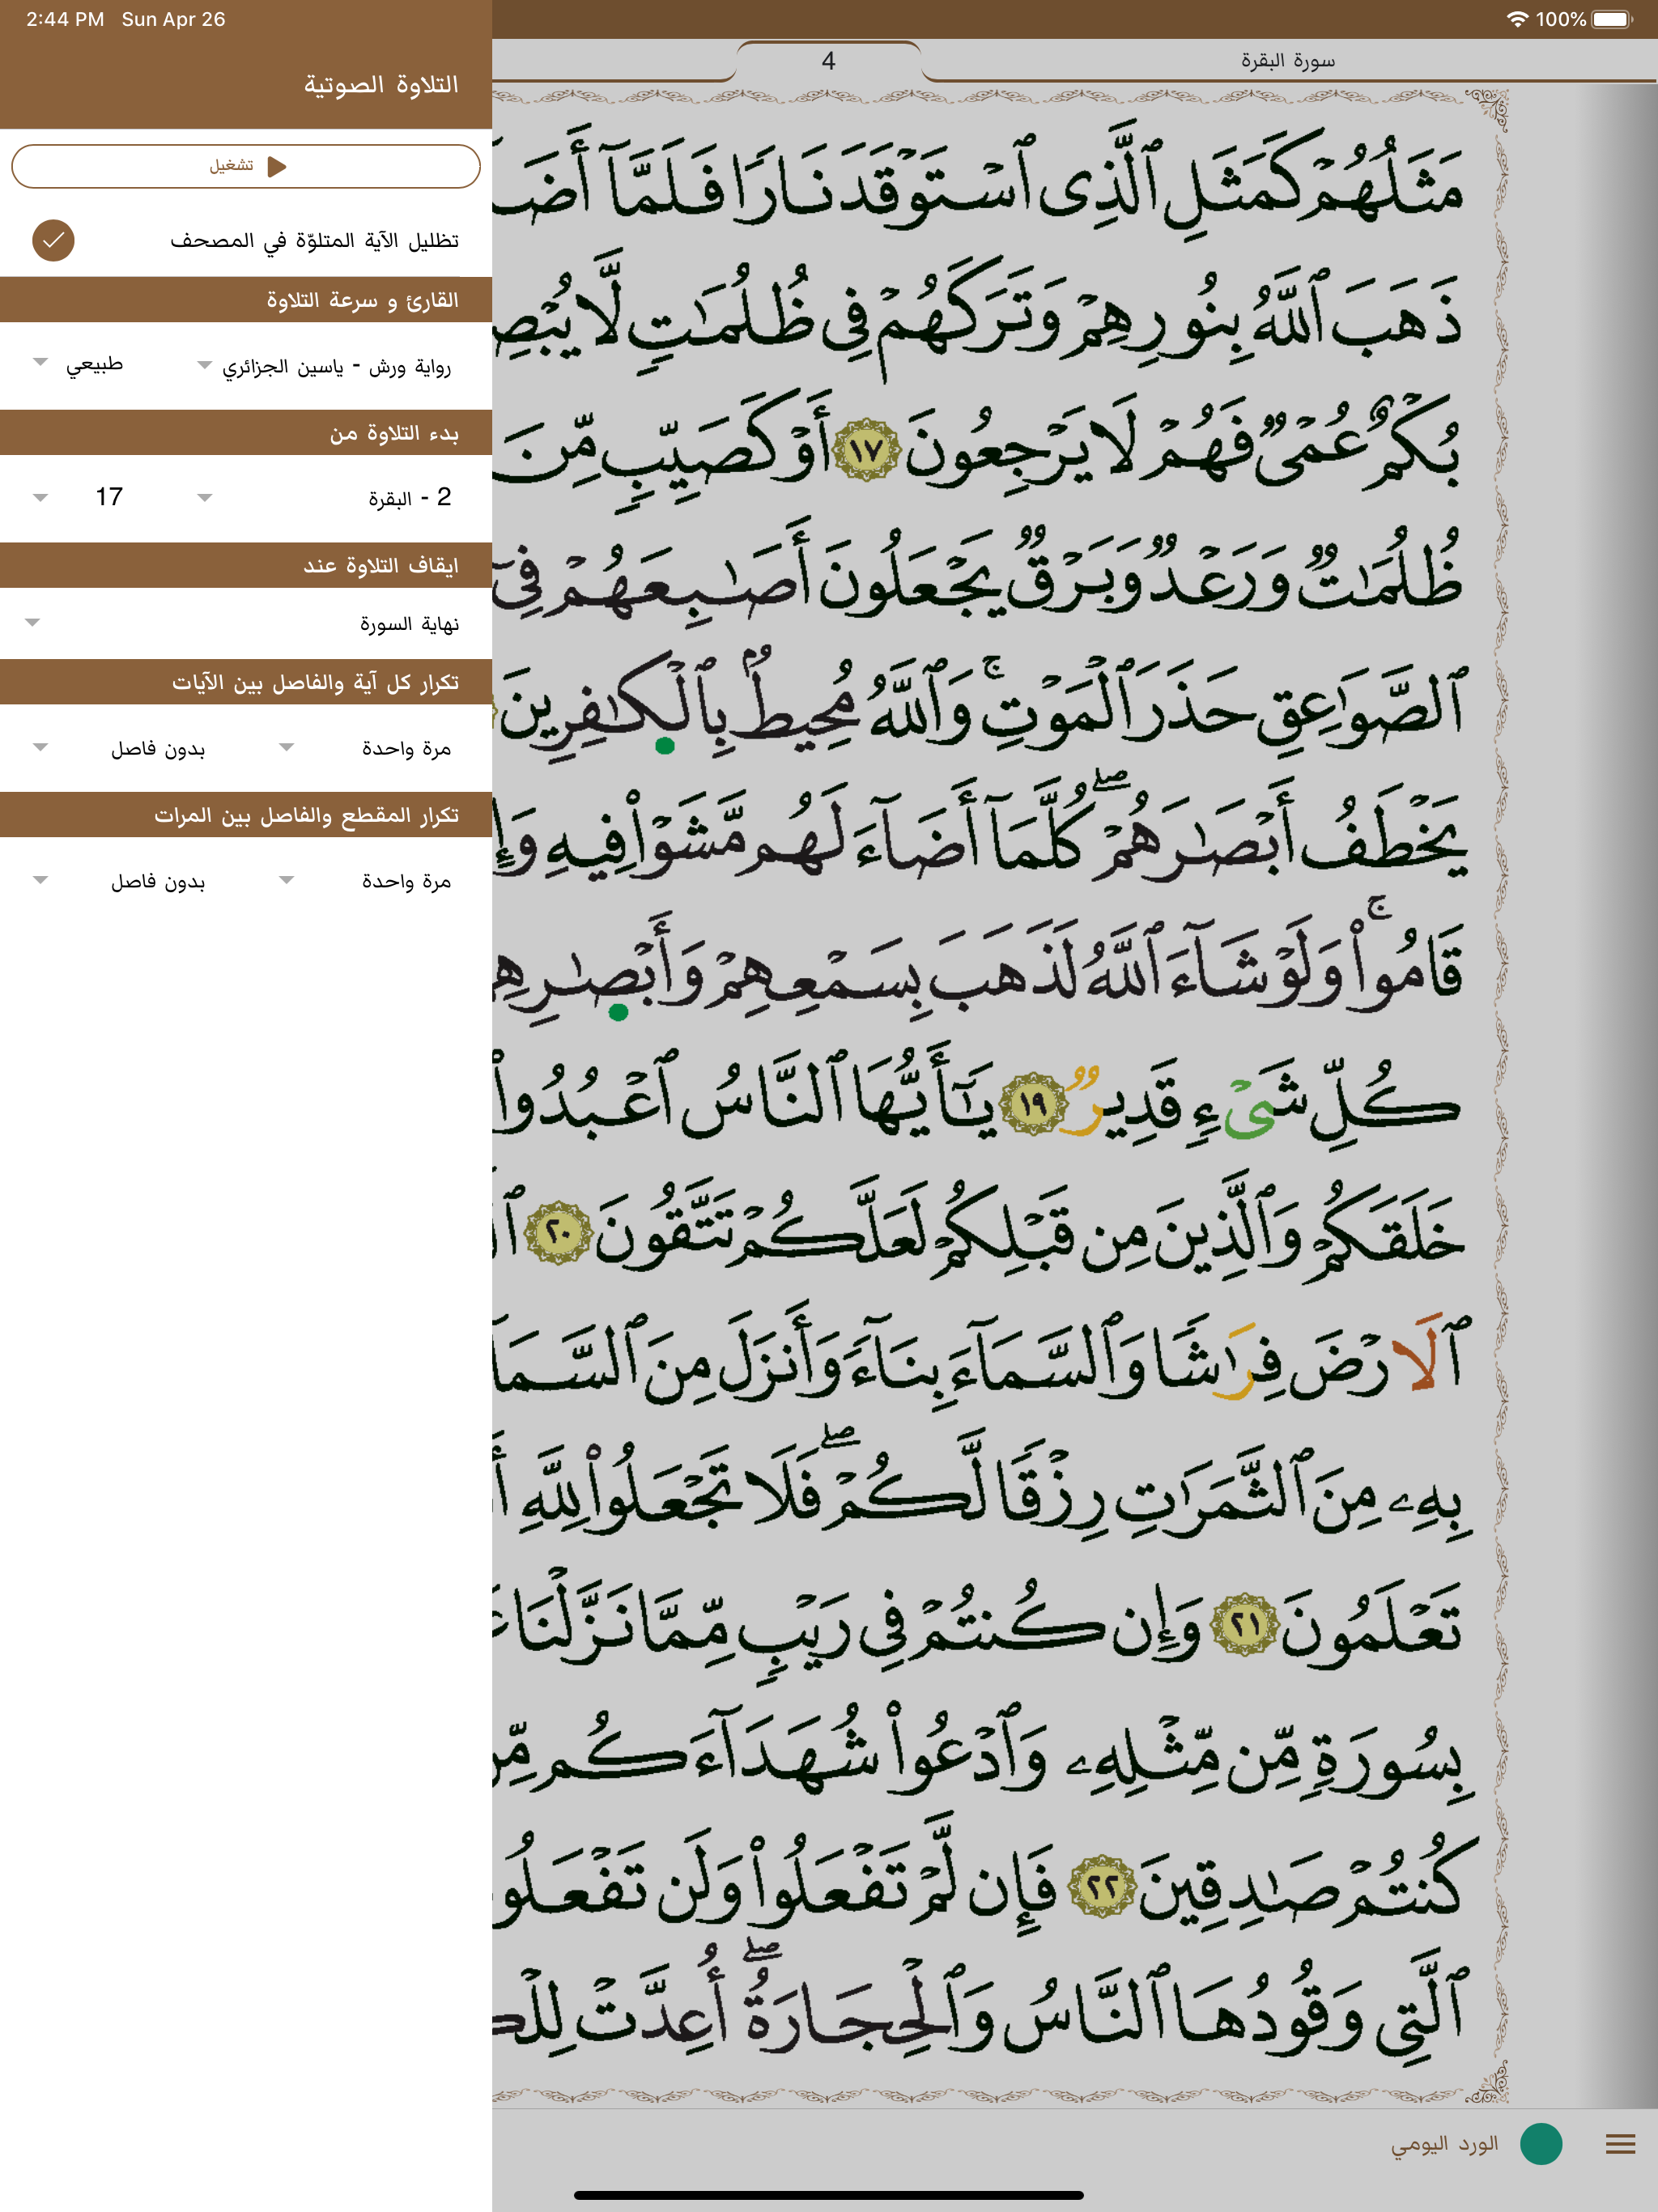
Task: Toggle تظليل الآية المتلوّة في المصحف checkmark
Action: coord(53,241)
